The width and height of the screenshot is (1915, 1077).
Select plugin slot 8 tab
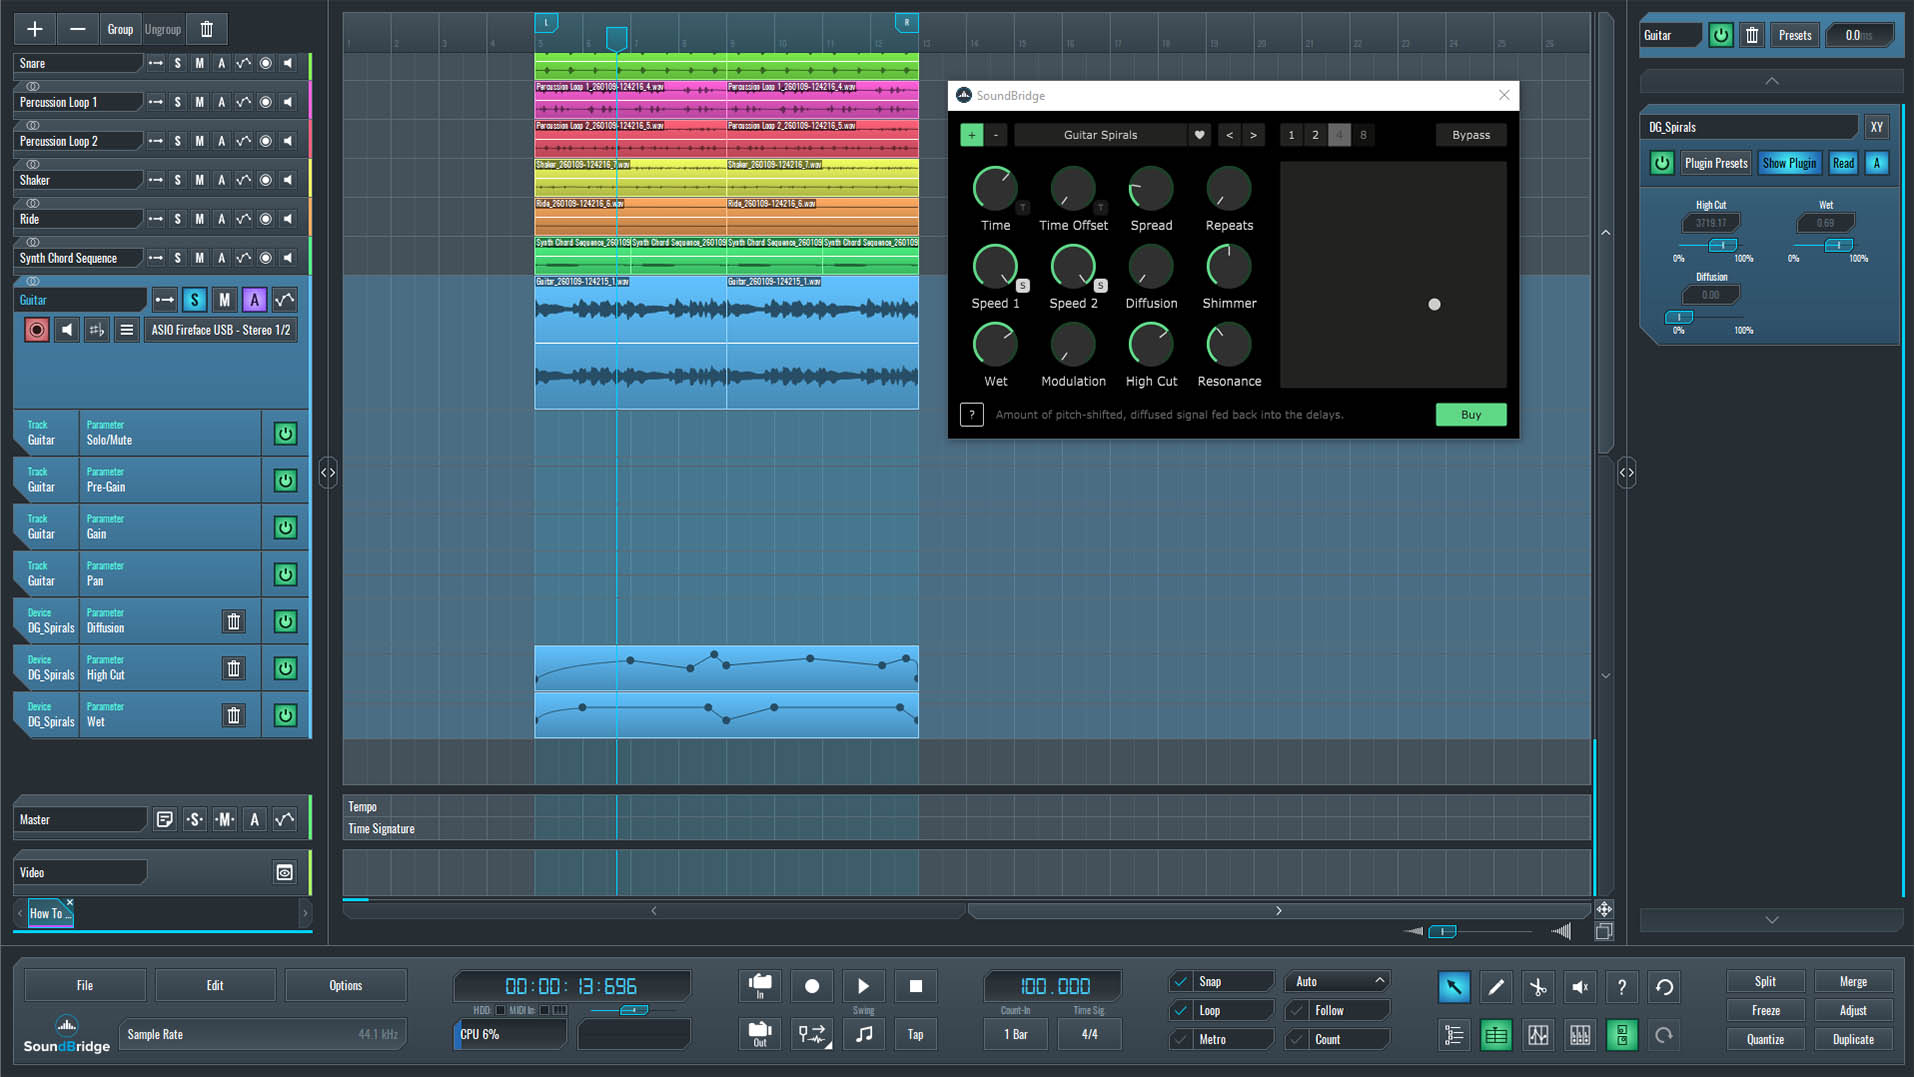pyautogui.click(x=1363, y=135)
